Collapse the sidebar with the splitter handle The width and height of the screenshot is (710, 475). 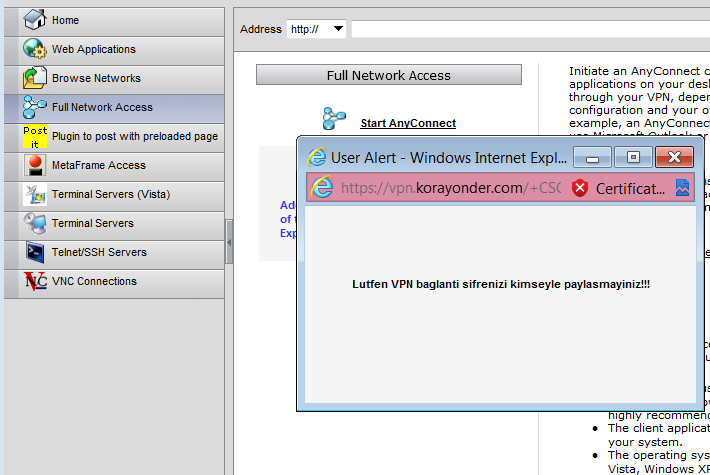click(229, 242)
